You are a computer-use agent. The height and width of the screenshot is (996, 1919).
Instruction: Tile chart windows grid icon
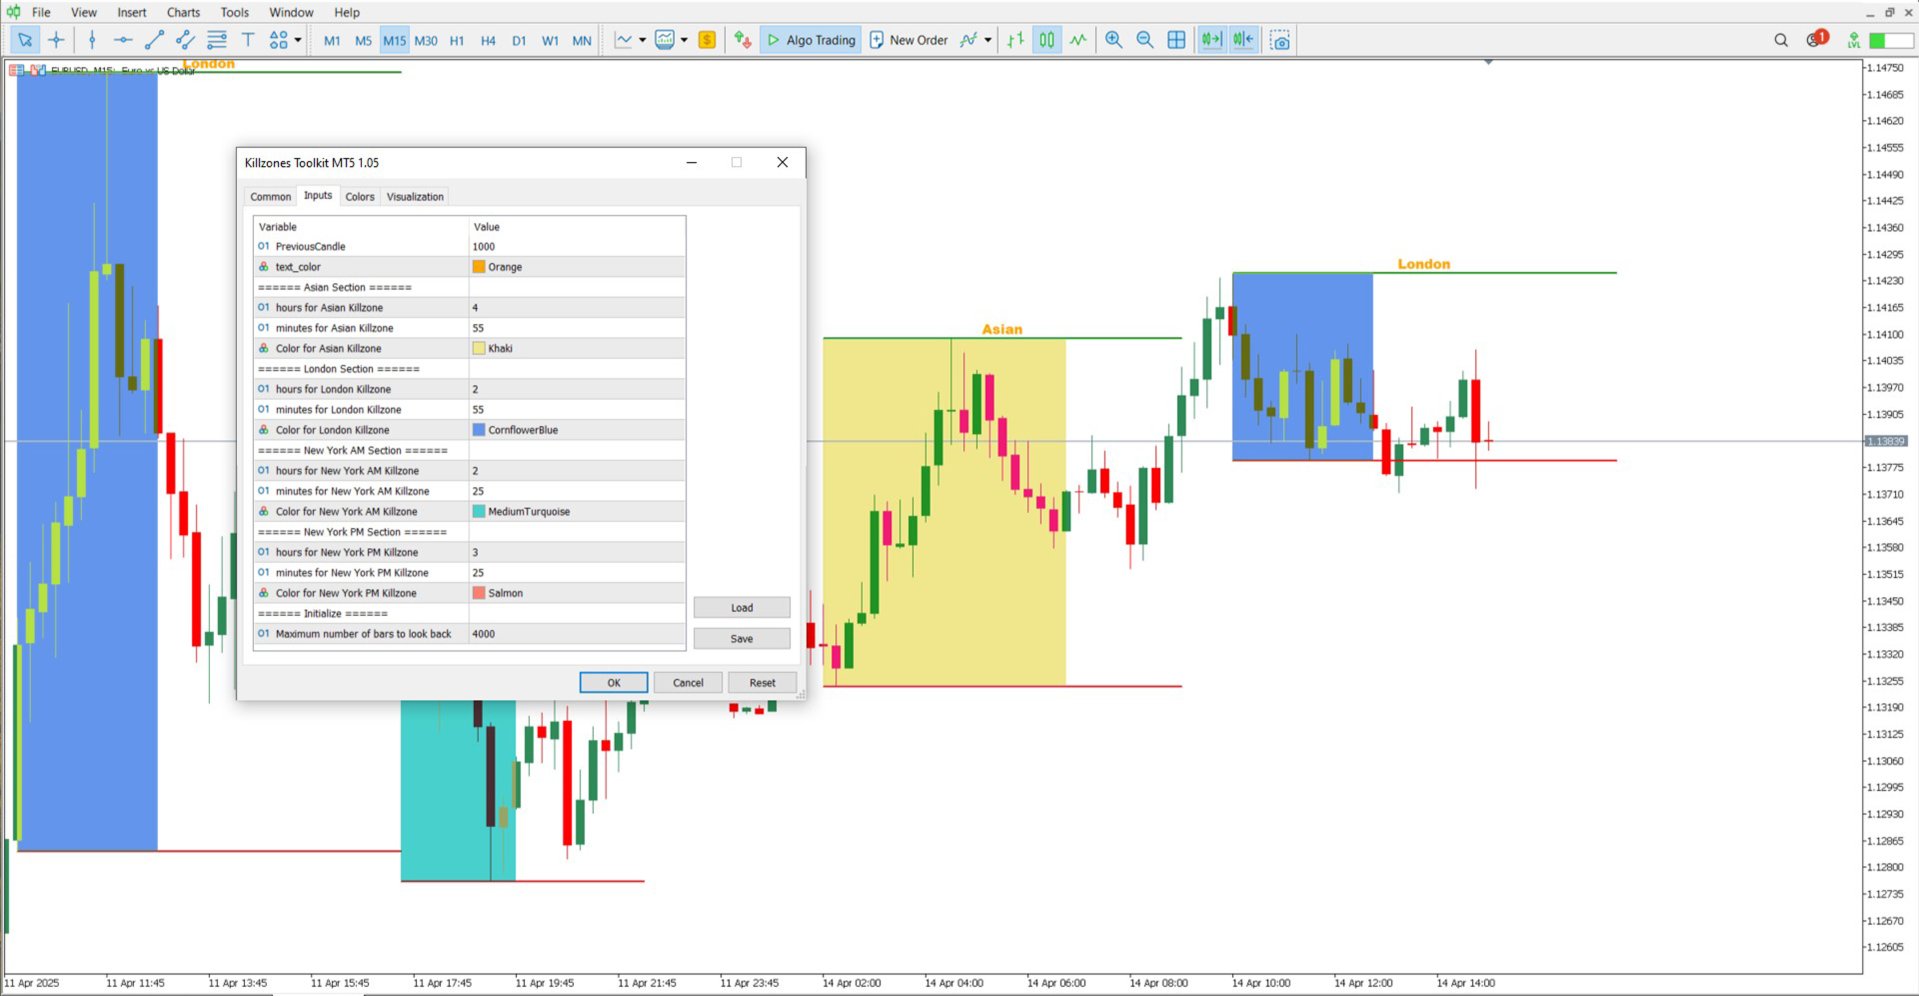pos(1177,40)
